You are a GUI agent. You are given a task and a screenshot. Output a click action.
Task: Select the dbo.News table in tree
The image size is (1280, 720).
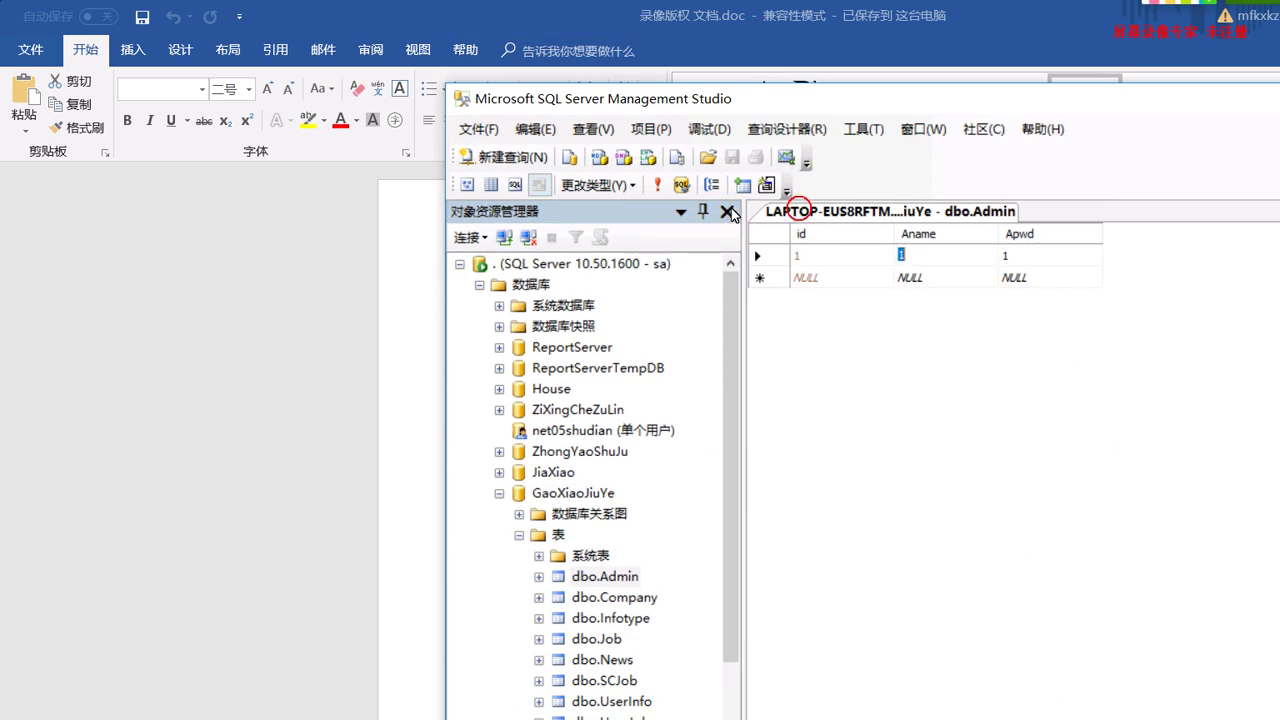(602, 660)
